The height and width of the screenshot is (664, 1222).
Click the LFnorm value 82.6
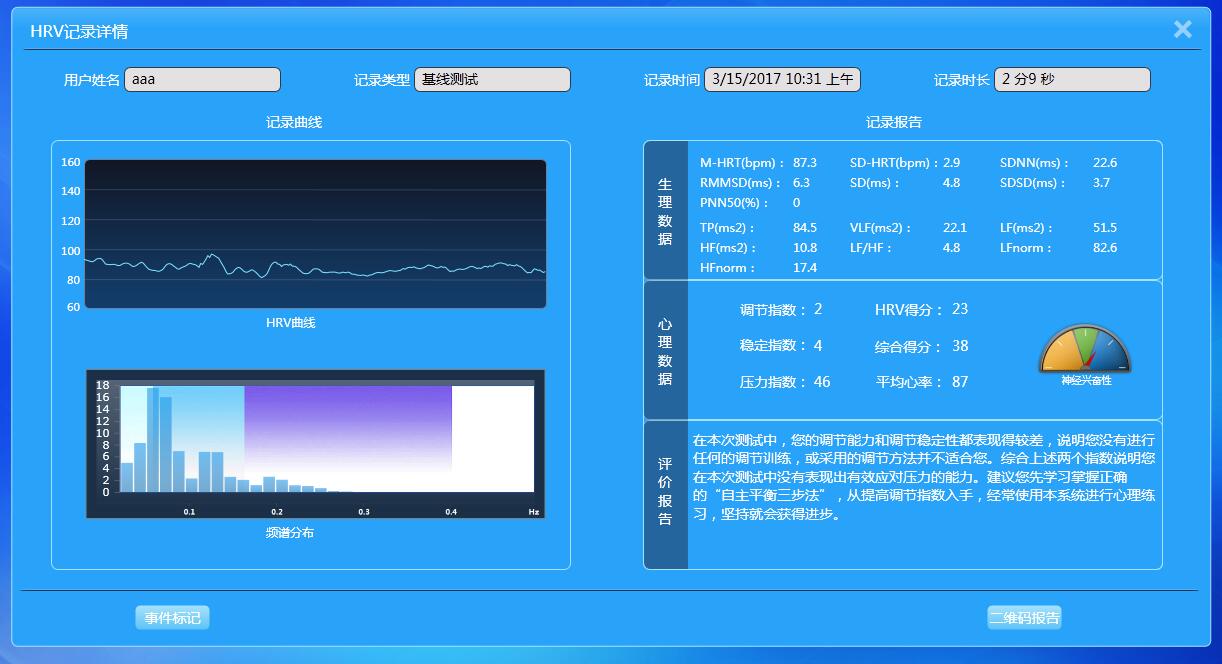tap(1105, 248)
